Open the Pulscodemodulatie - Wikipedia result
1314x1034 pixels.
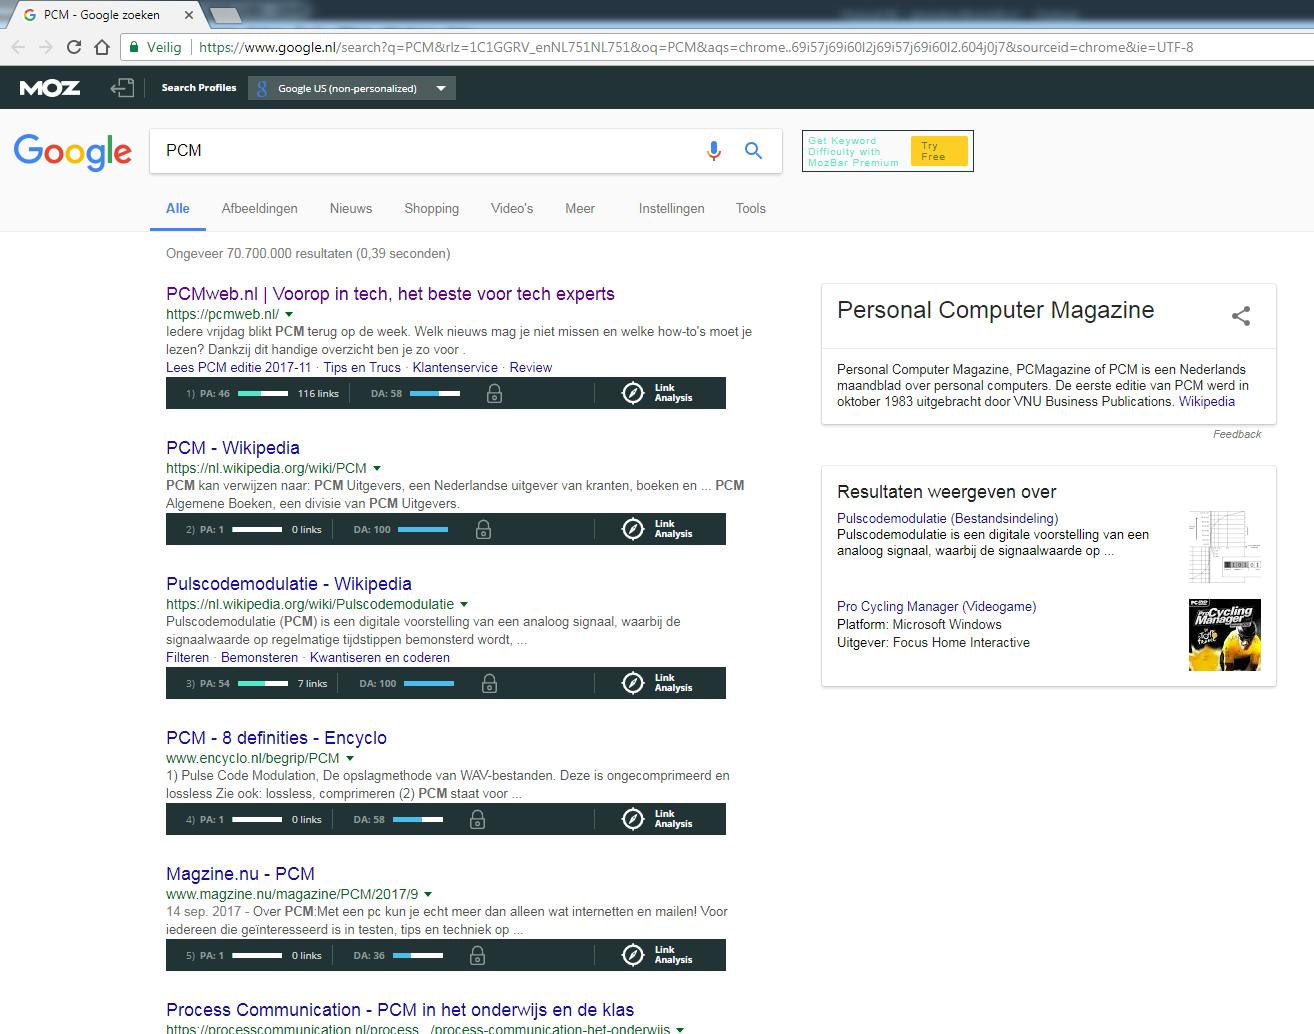pos(289,584)
